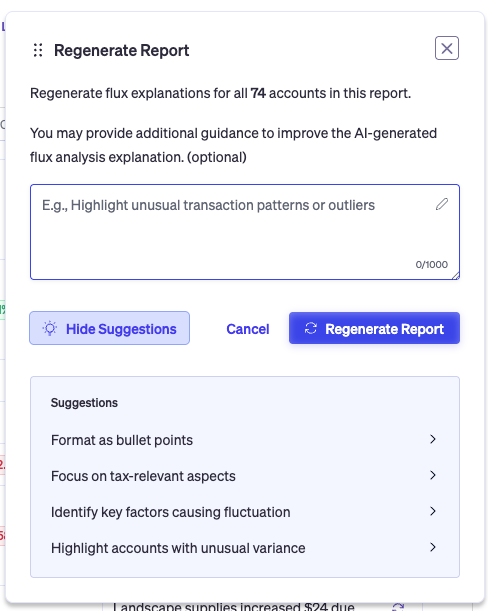Cancel the report regeneration

pyautogui.click(x=248, y=329)
